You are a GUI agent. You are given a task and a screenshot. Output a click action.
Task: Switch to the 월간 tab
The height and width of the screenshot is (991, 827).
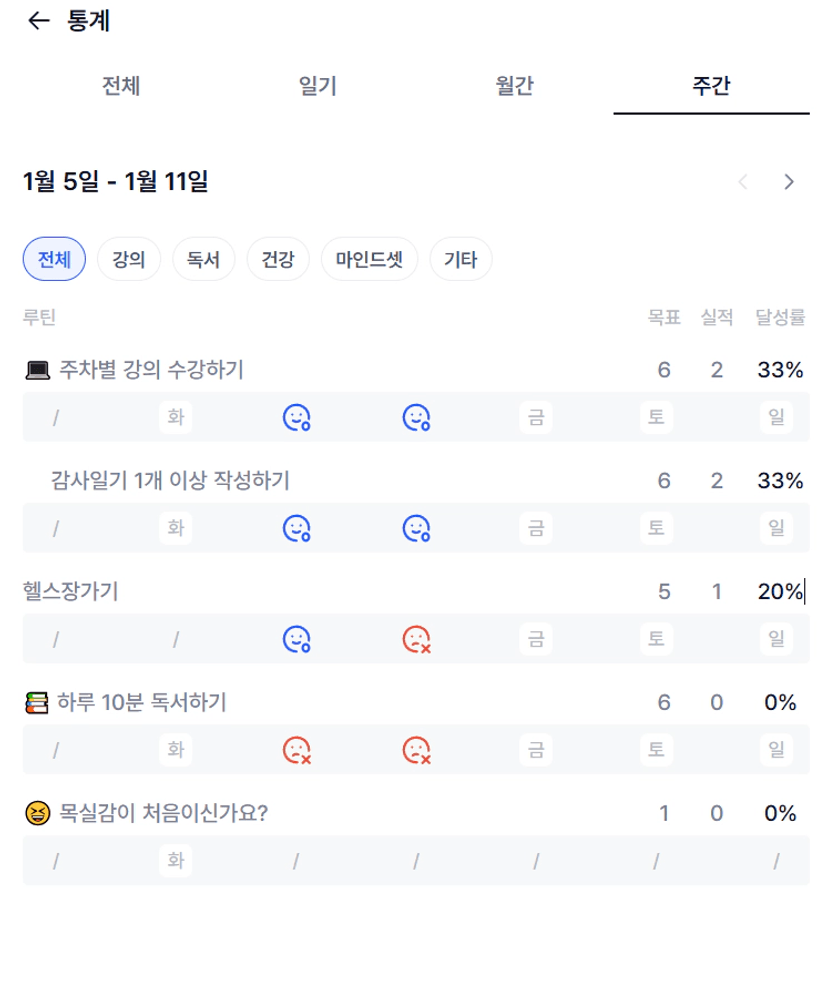[x=514, y=86]
